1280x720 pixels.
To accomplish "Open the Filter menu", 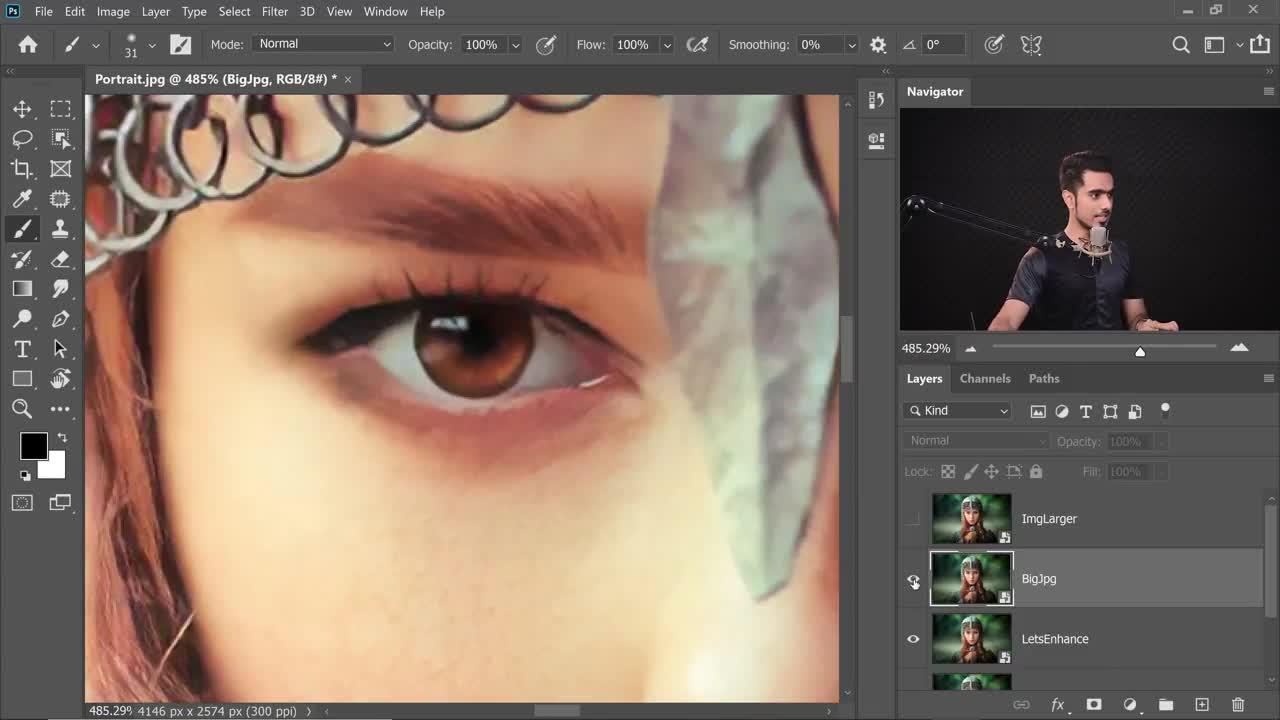I will click(x=275, y=11).
